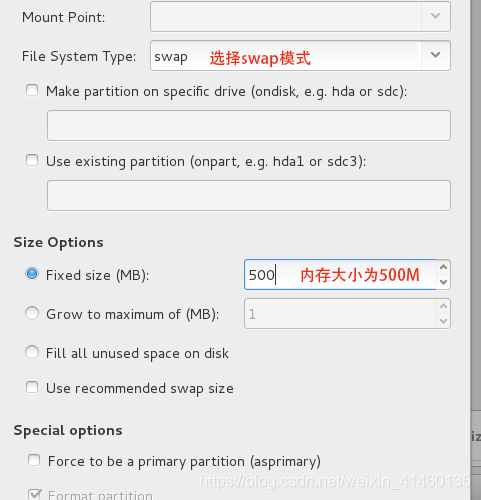The height and width of the screenshot is (500, 481).
Task: Check Force to be a primary partition
Action: (x=34, y=460)
